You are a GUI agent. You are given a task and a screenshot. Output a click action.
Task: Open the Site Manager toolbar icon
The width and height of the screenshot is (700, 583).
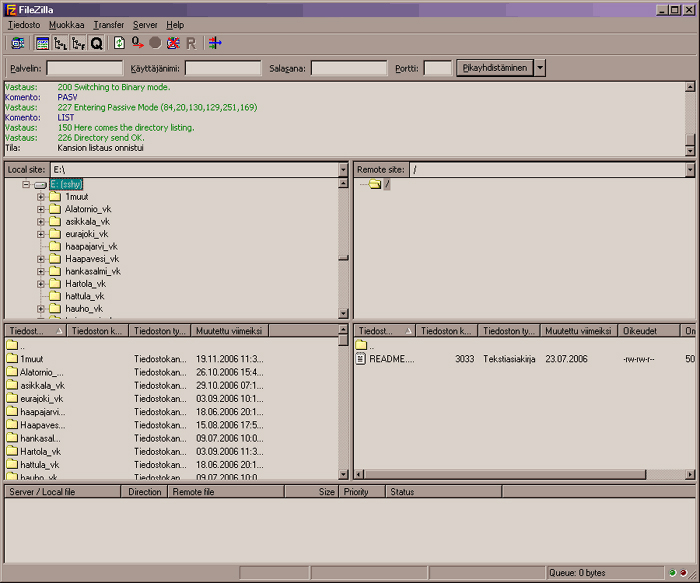point(18,43)
